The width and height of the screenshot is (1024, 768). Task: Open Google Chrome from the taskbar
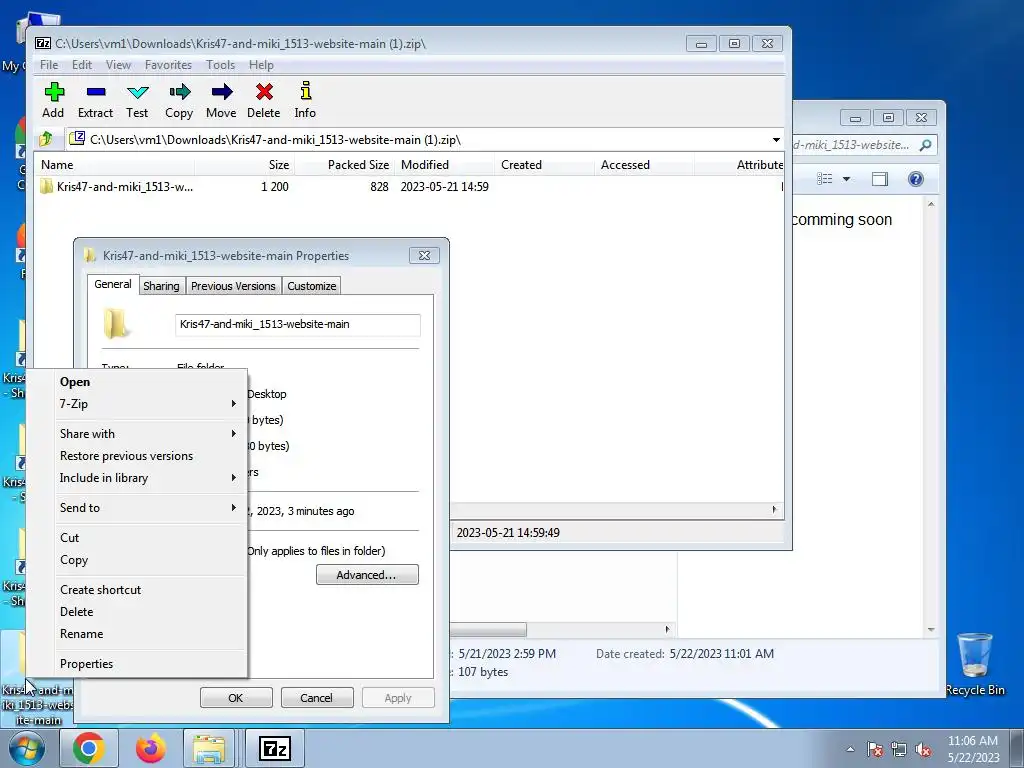[x=89, y=748]
